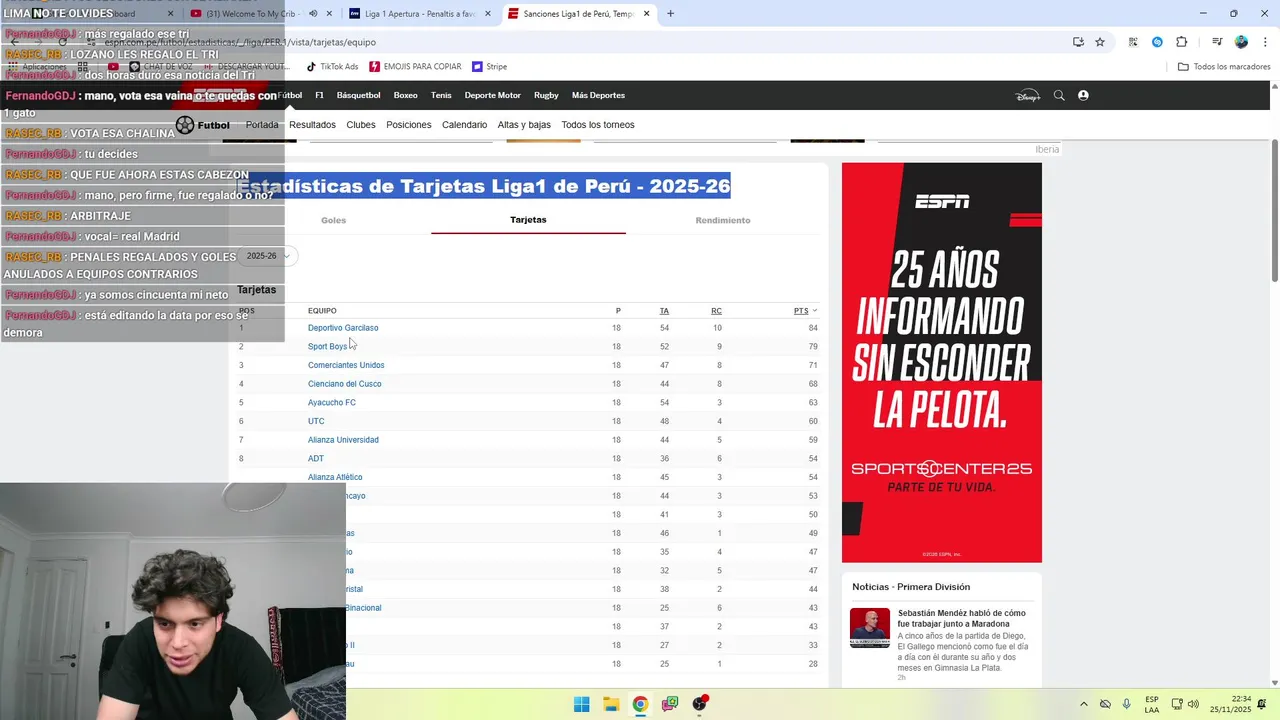Open the TikTok Ads bookmark

[x=332, y=67]
